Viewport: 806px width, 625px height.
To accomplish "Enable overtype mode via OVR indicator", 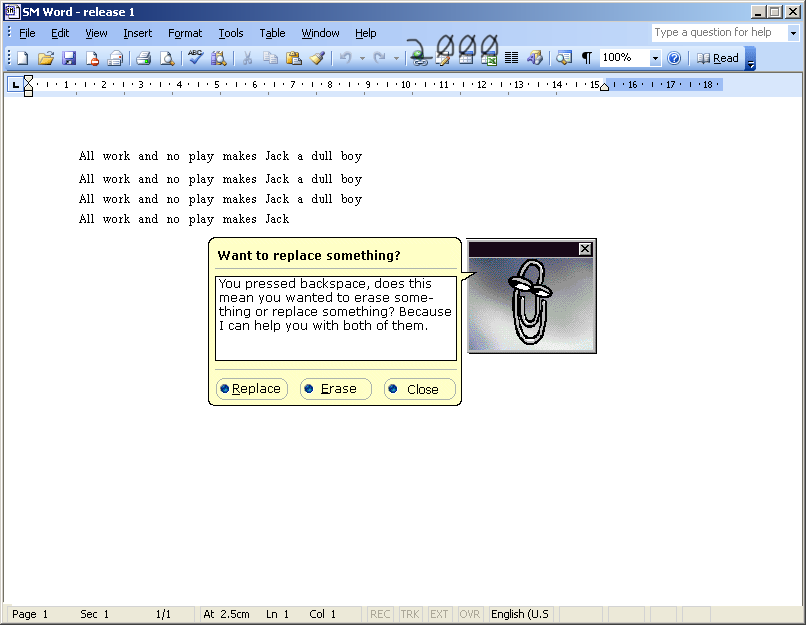I will click(469, 614).
